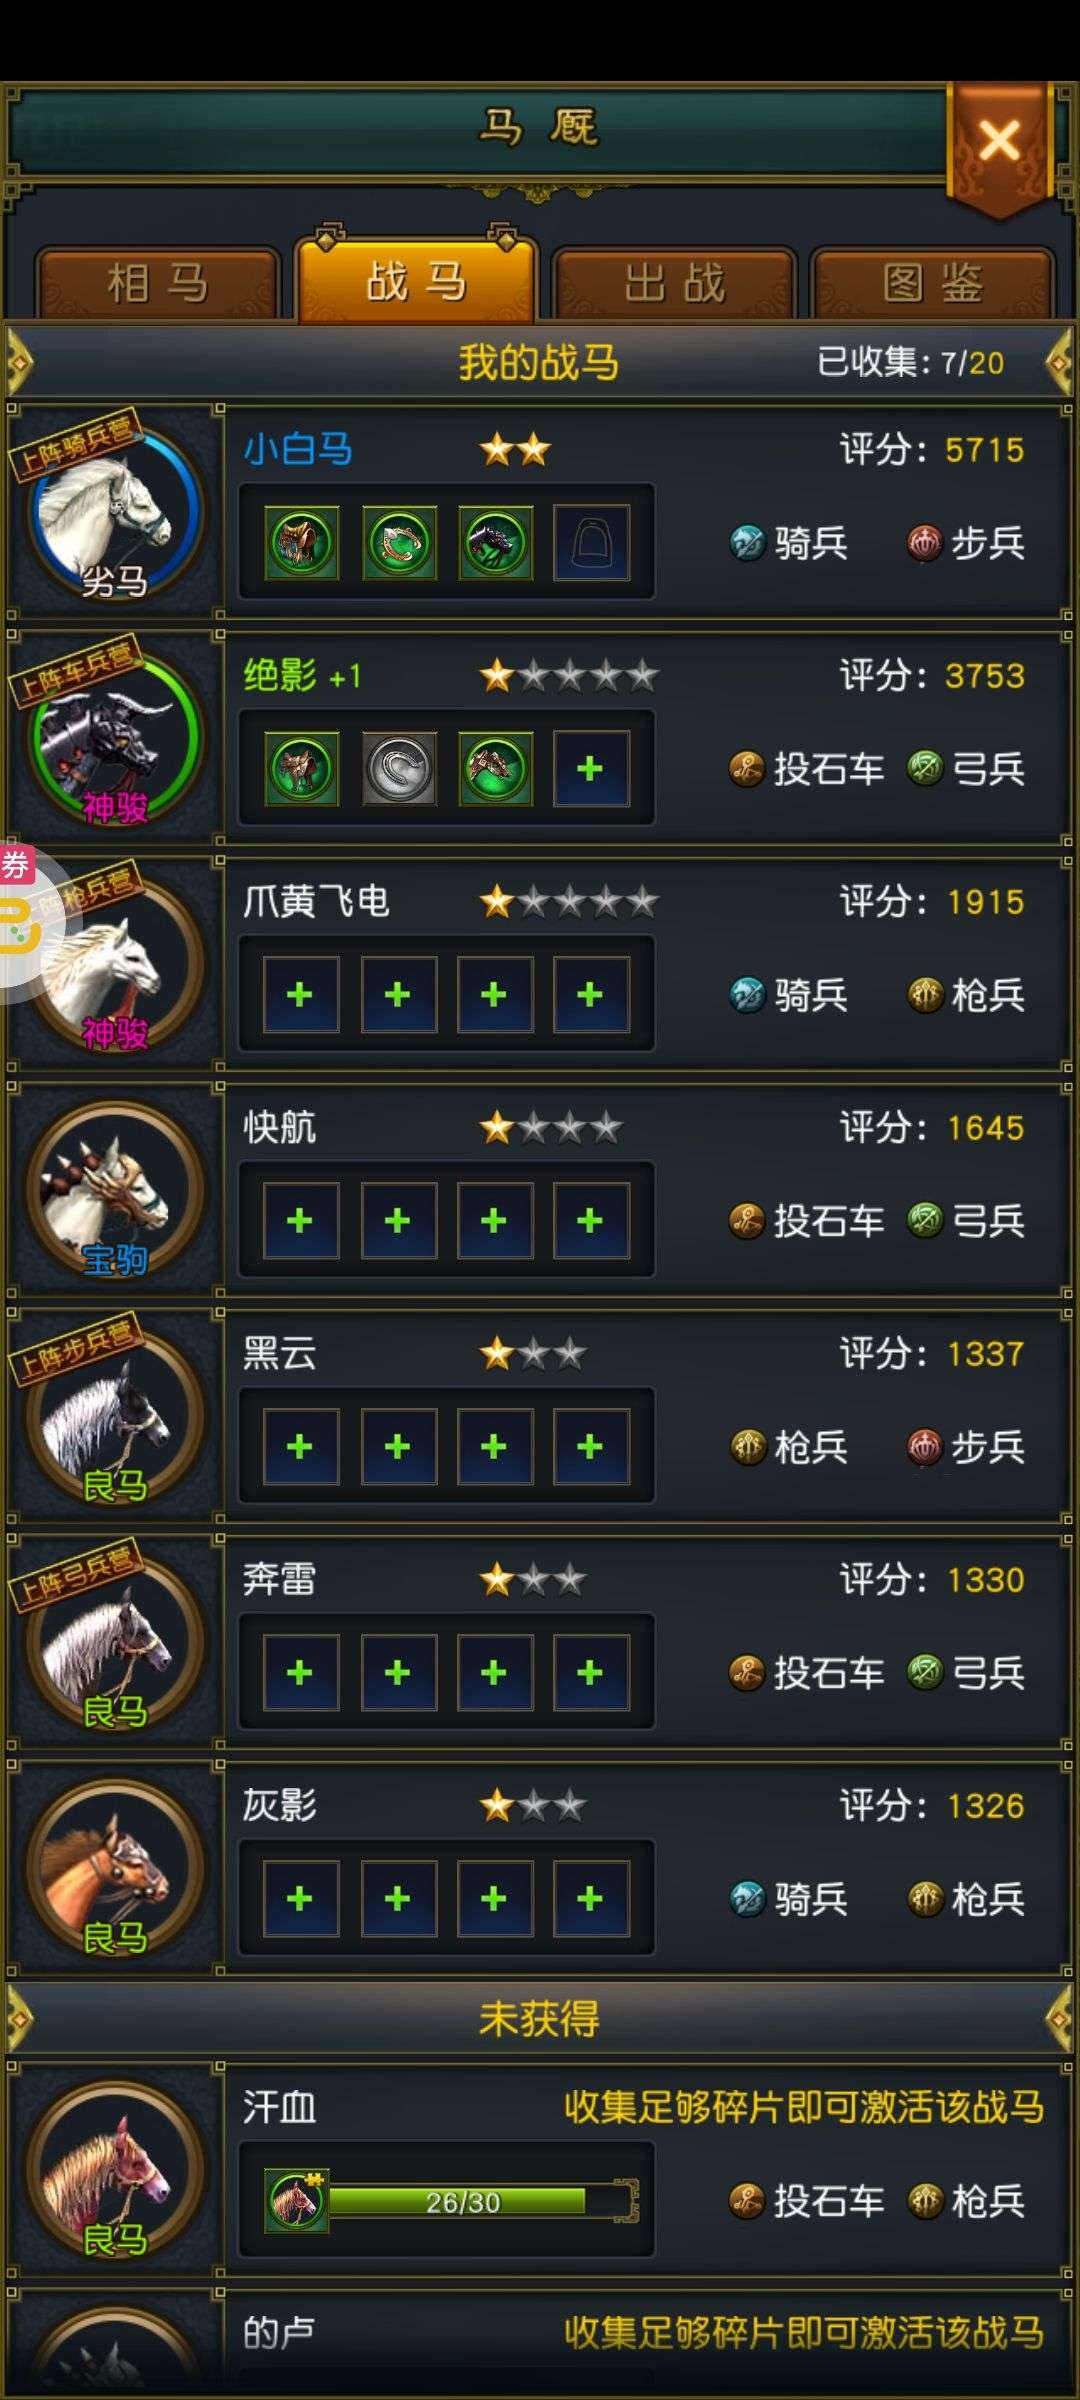Viewport: 1080px width, 2400px height.
Task: Open the floating coupon bubble
Action: tap(22, 922)
